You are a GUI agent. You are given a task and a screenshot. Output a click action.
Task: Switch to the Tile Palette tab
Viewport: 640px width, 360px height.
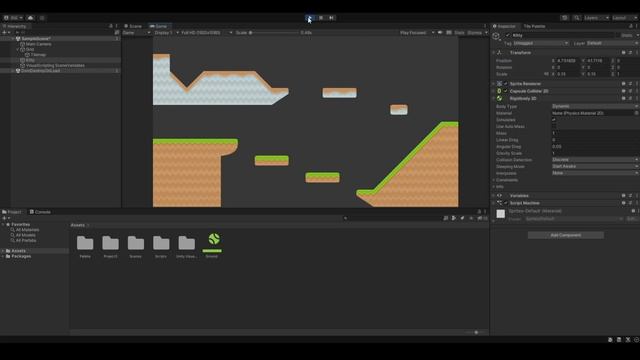click(x=534, y=26)
